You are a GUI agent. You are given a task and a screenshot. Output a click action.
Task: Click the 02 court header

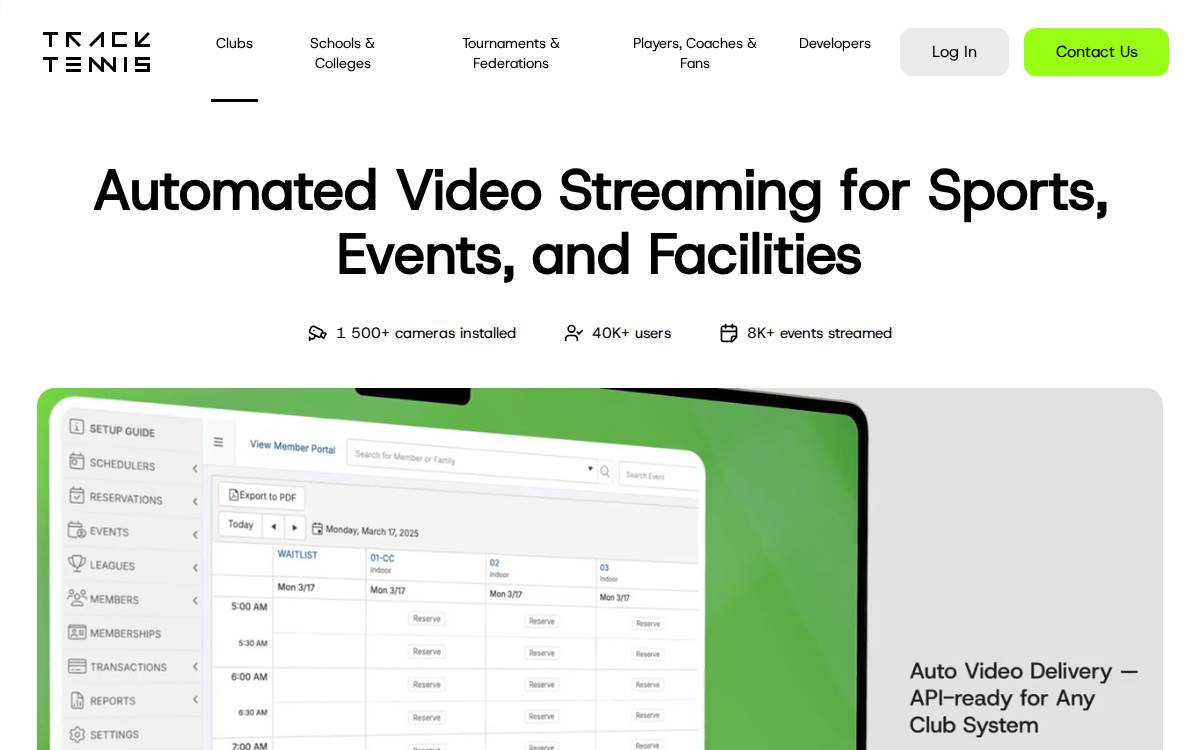[x=494, y=563]
